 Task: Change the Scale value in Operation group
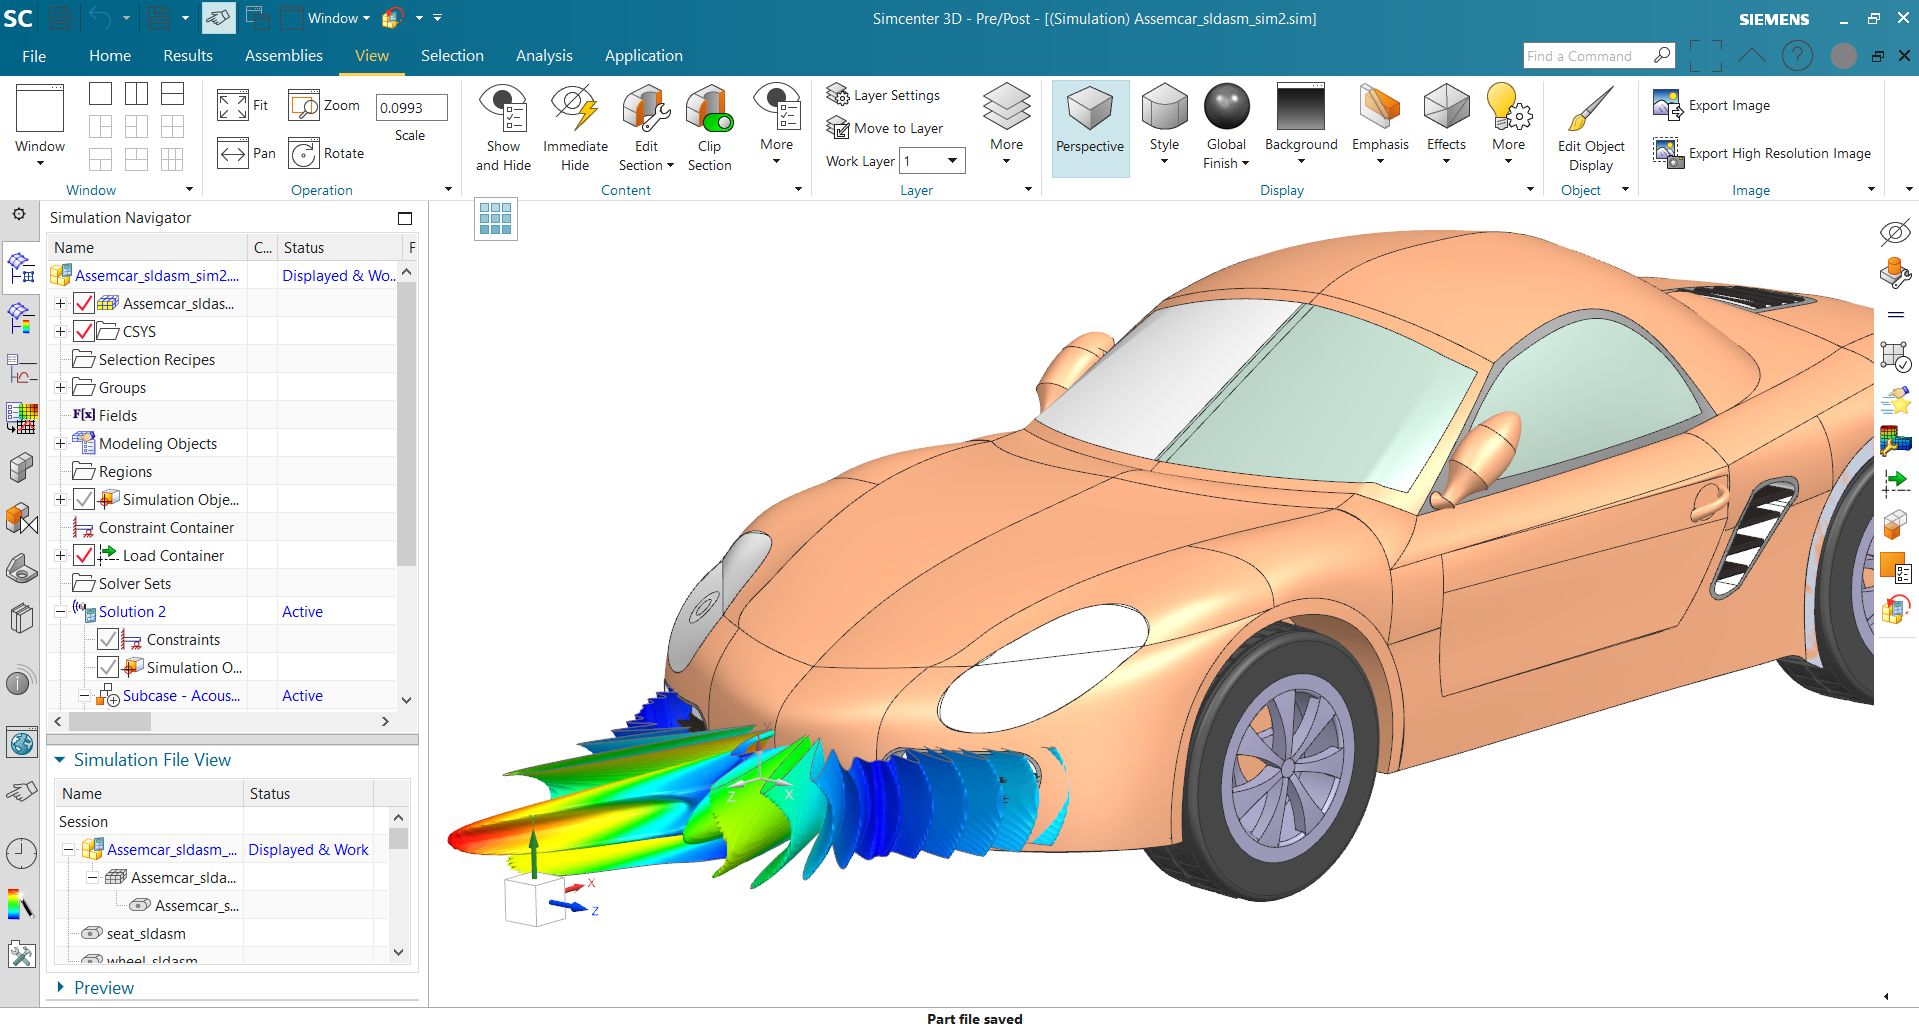[x=411, y=108]
